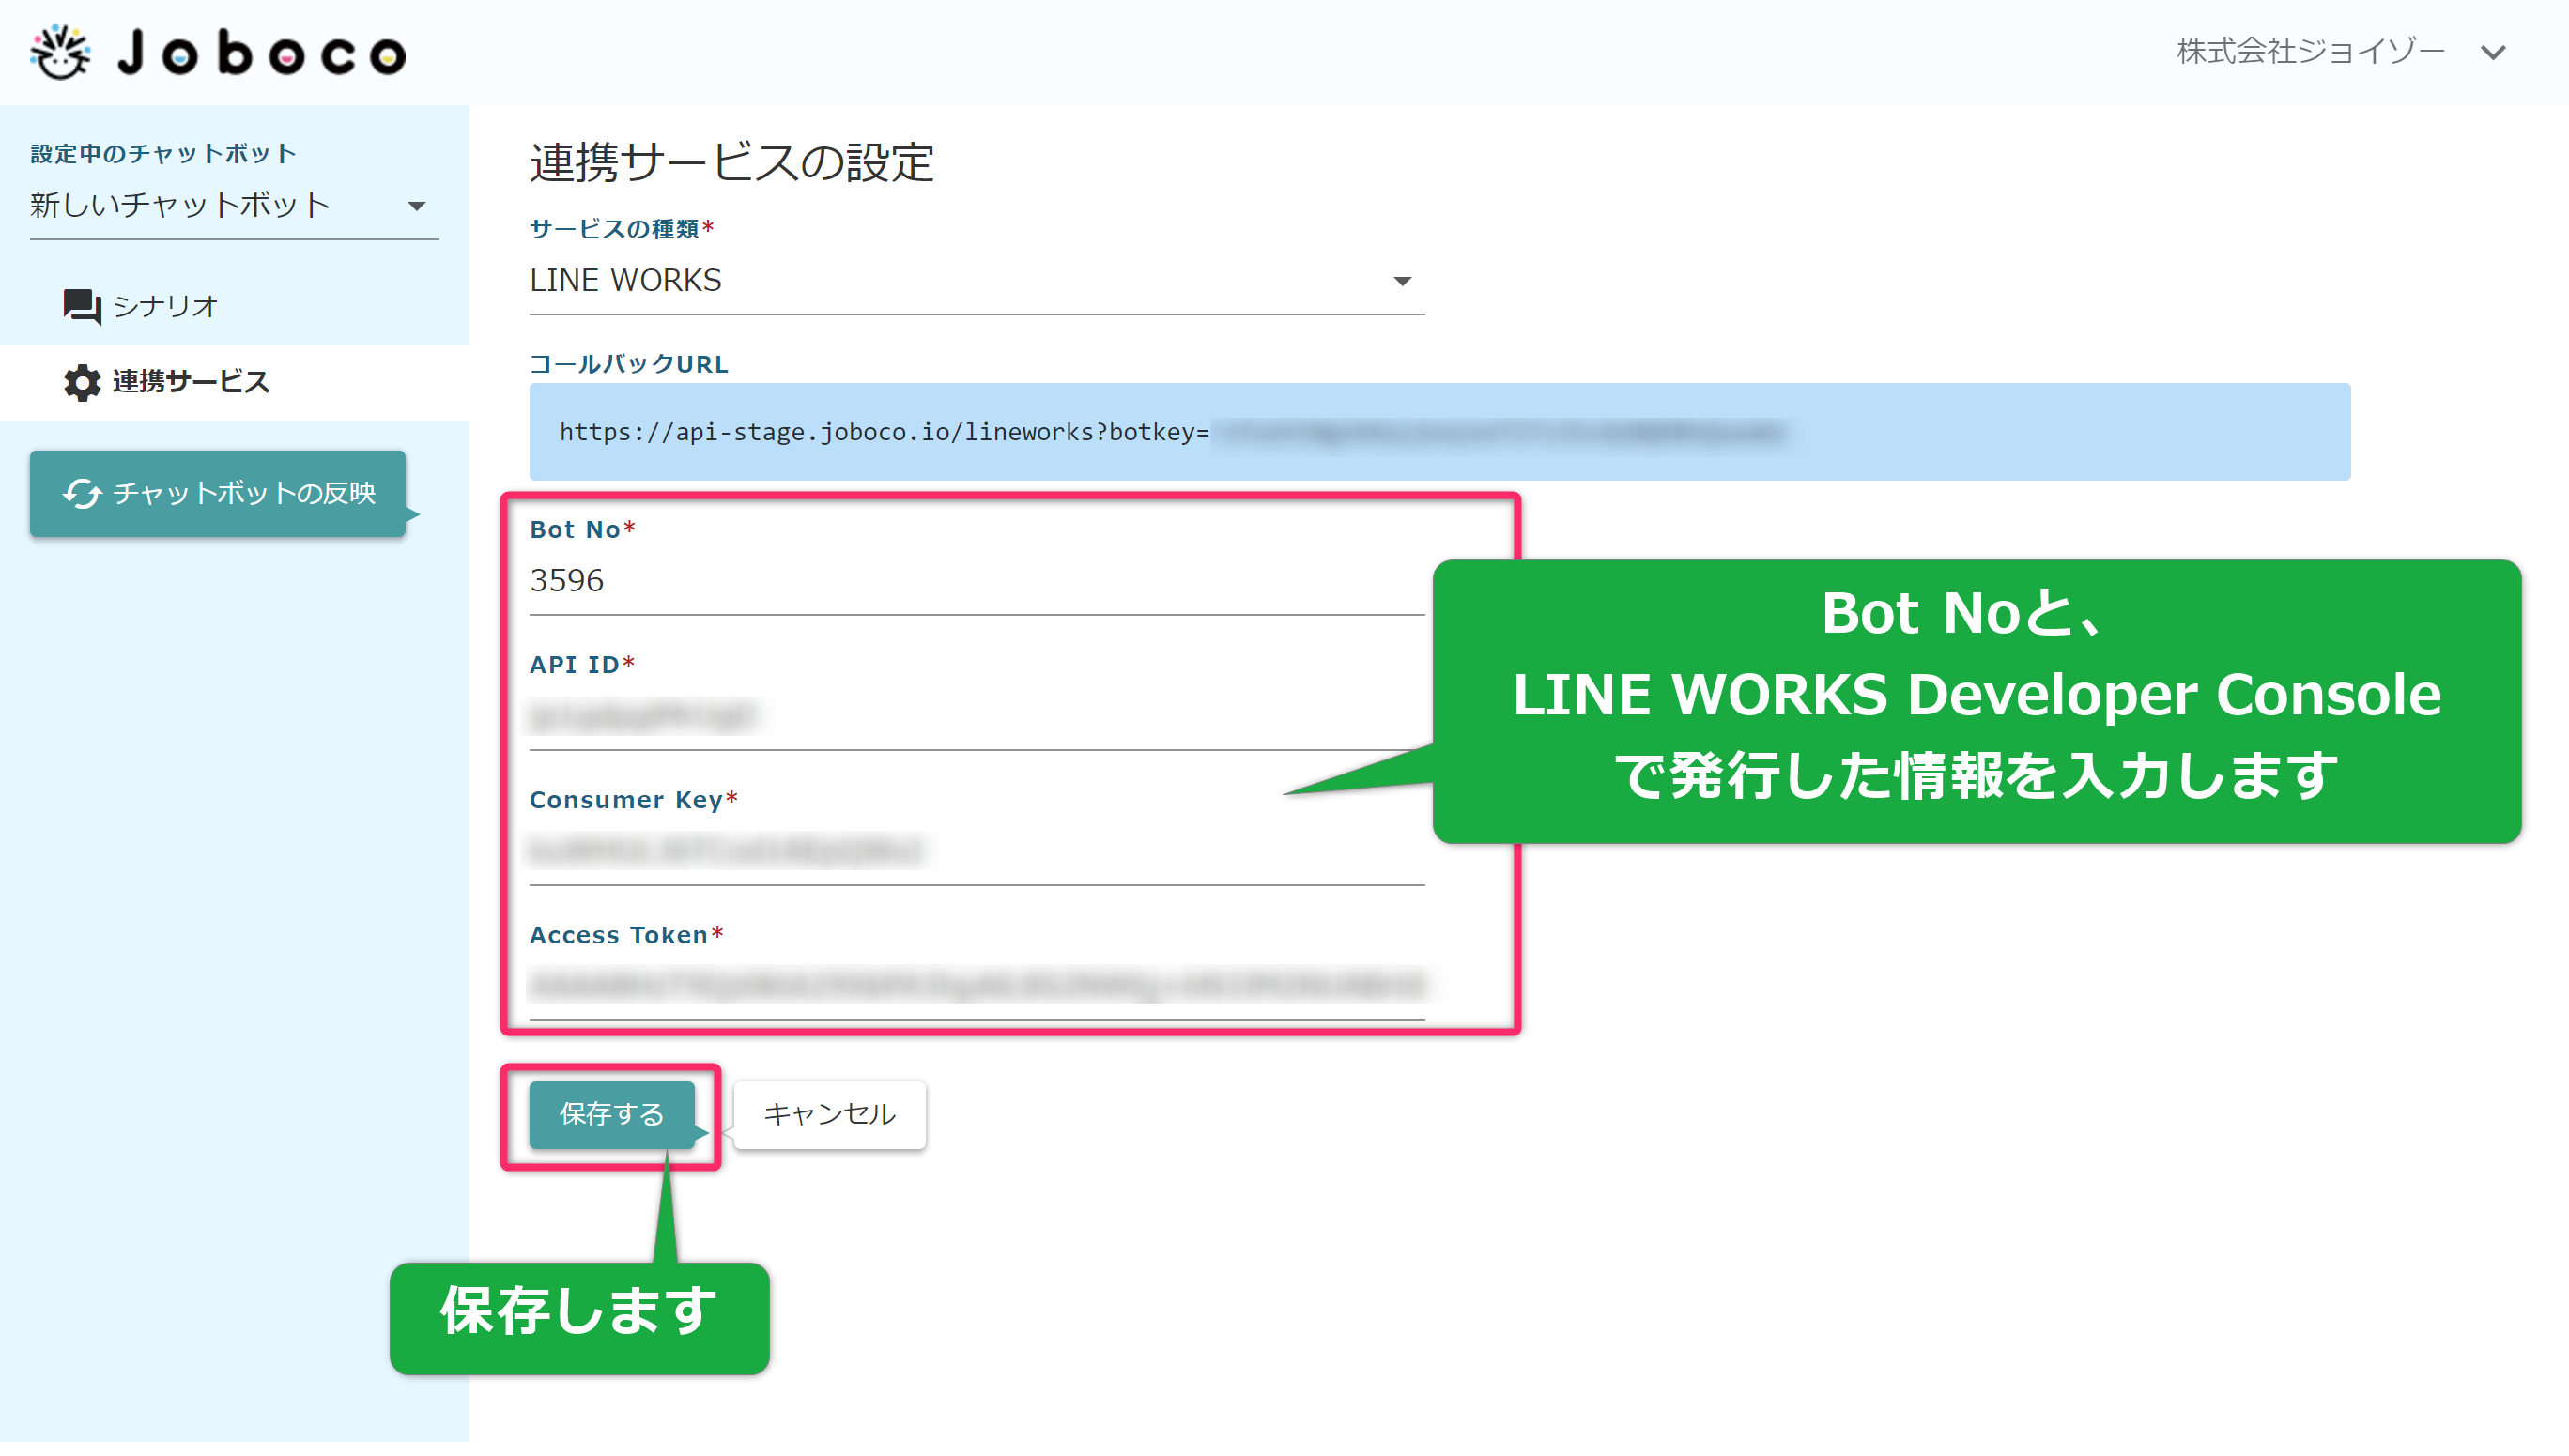
Task: Click the 保存する save button
Action: pyautogui.click(x=611, y=1114)
